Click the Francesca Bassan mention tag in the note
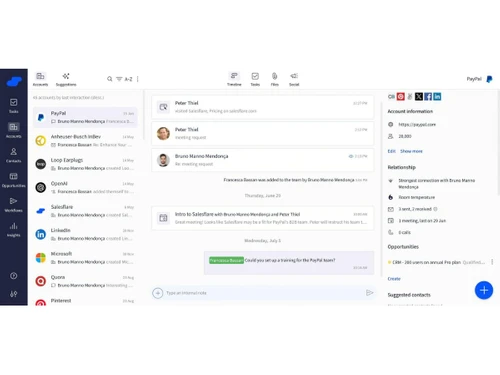Image resolution: width=500 pixels, height=375 pixels. click(x=226, y=260)
